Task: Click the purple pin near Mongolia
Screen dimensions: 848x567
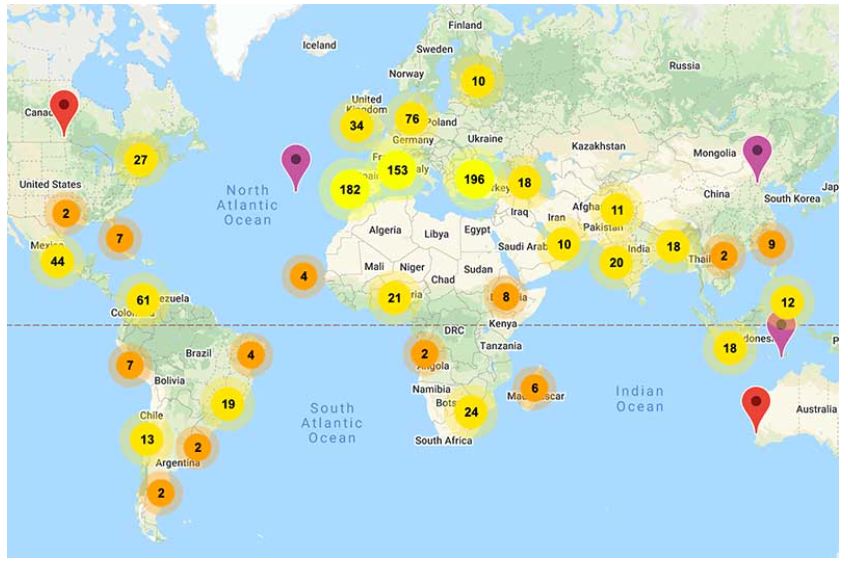Action: point(757,153)
